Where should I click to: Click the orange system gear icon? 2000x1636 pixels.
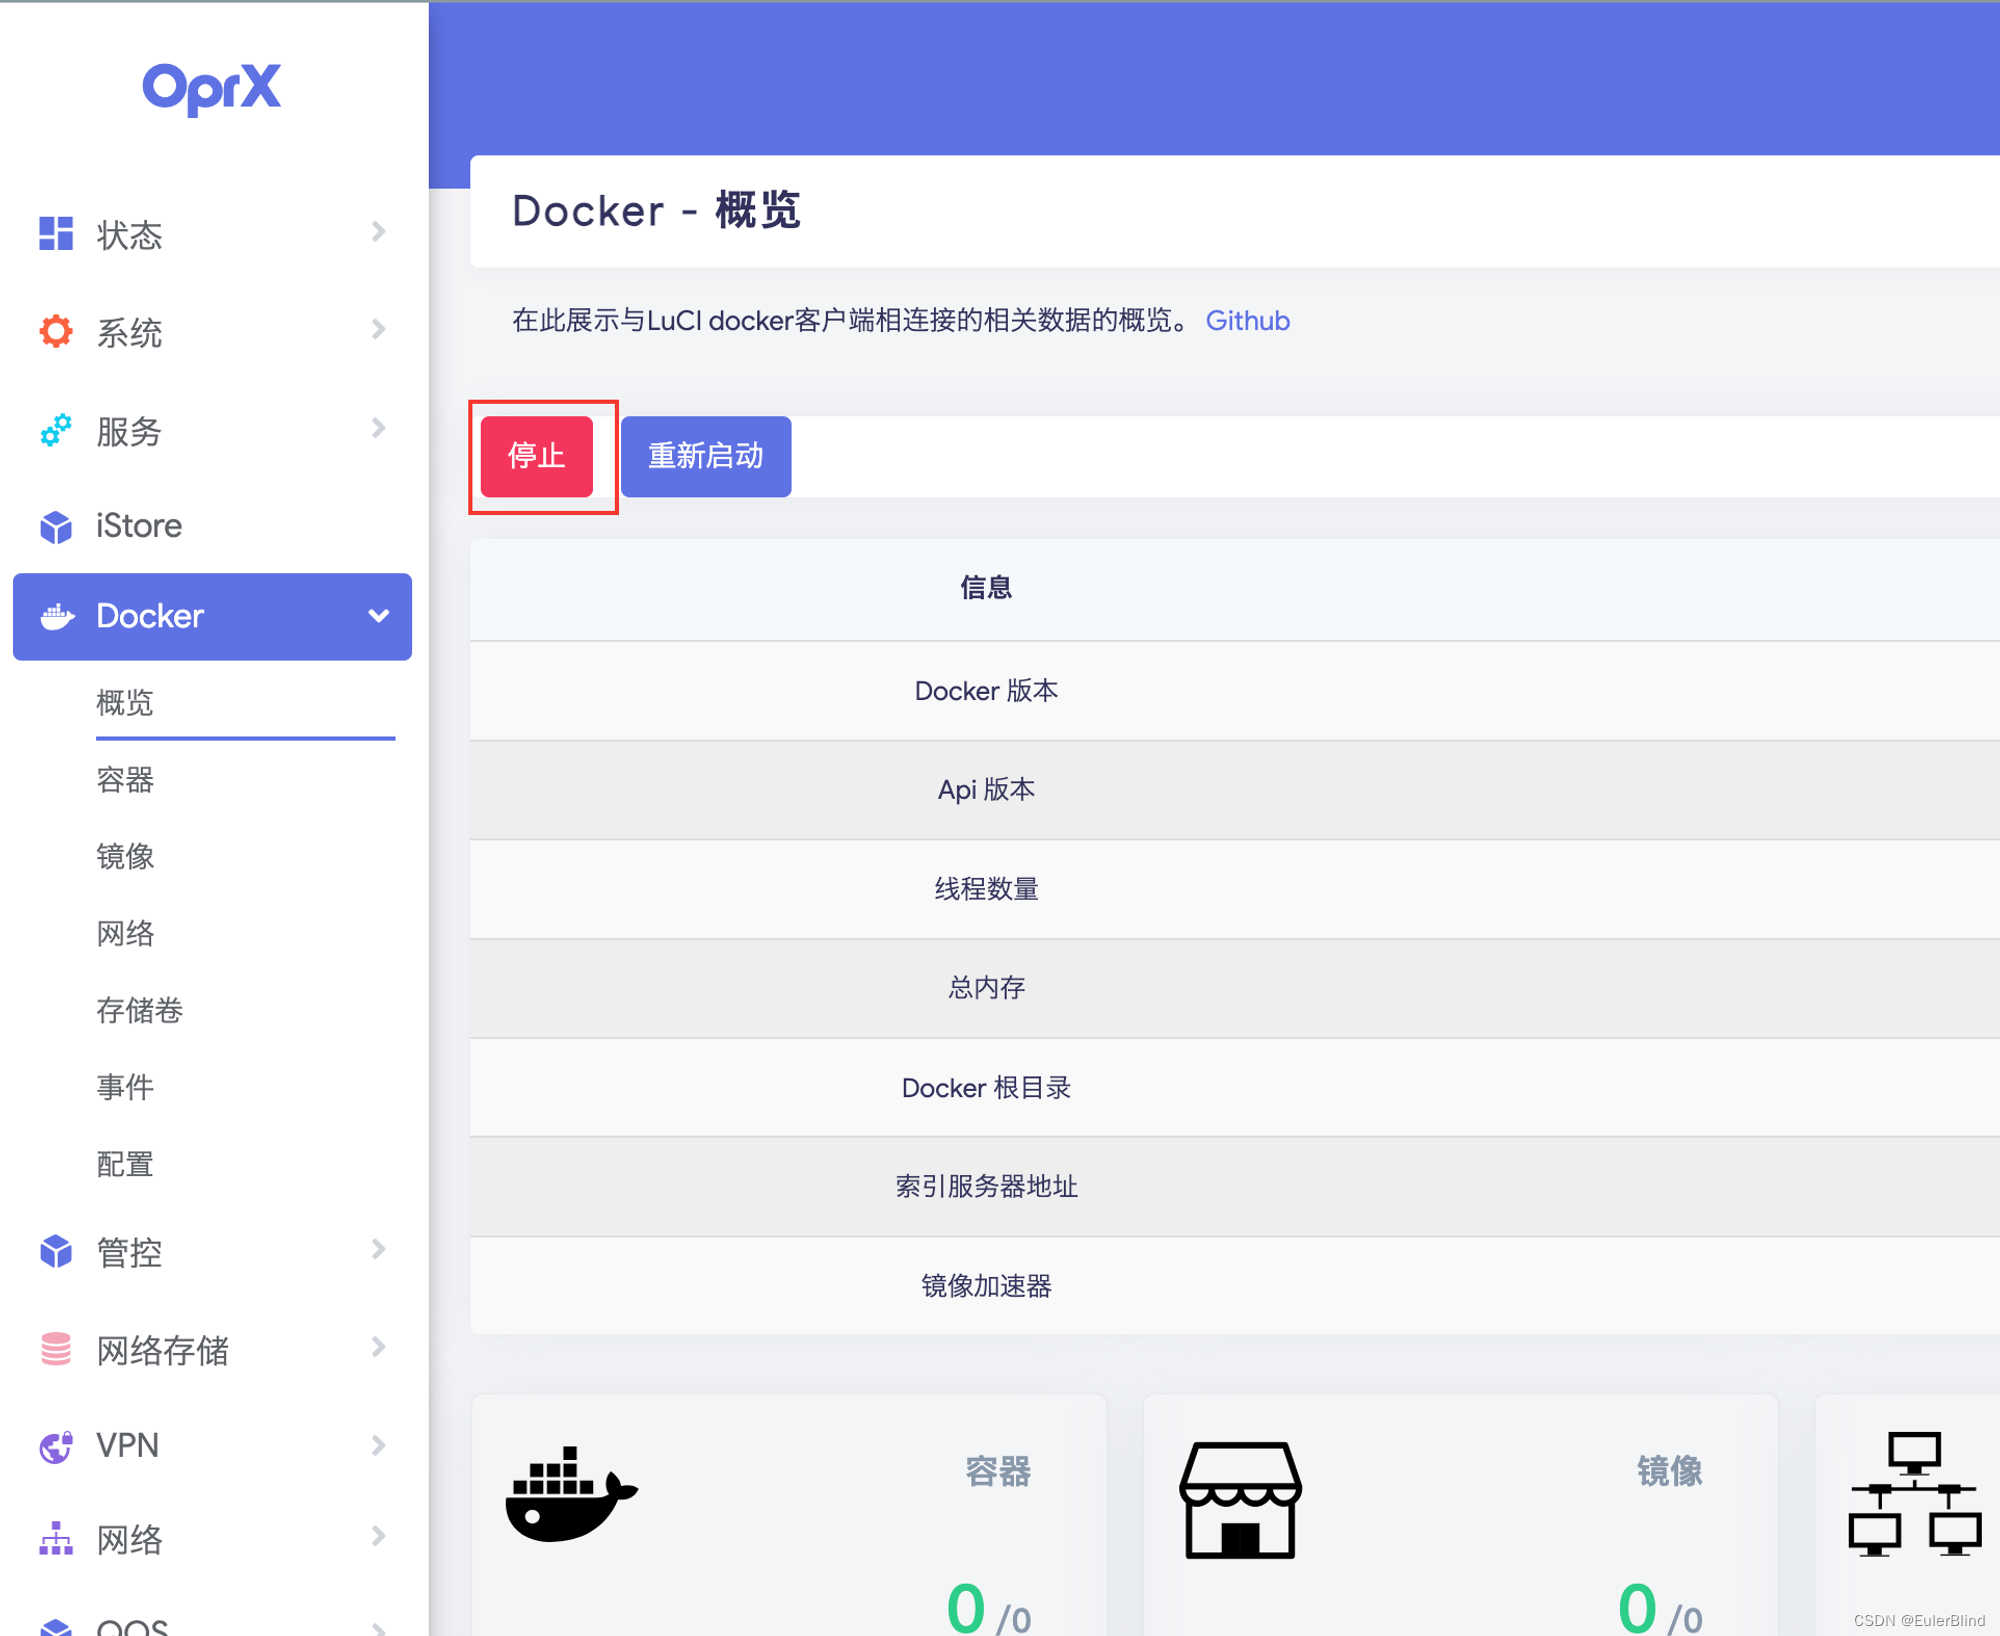pos(56,331)
